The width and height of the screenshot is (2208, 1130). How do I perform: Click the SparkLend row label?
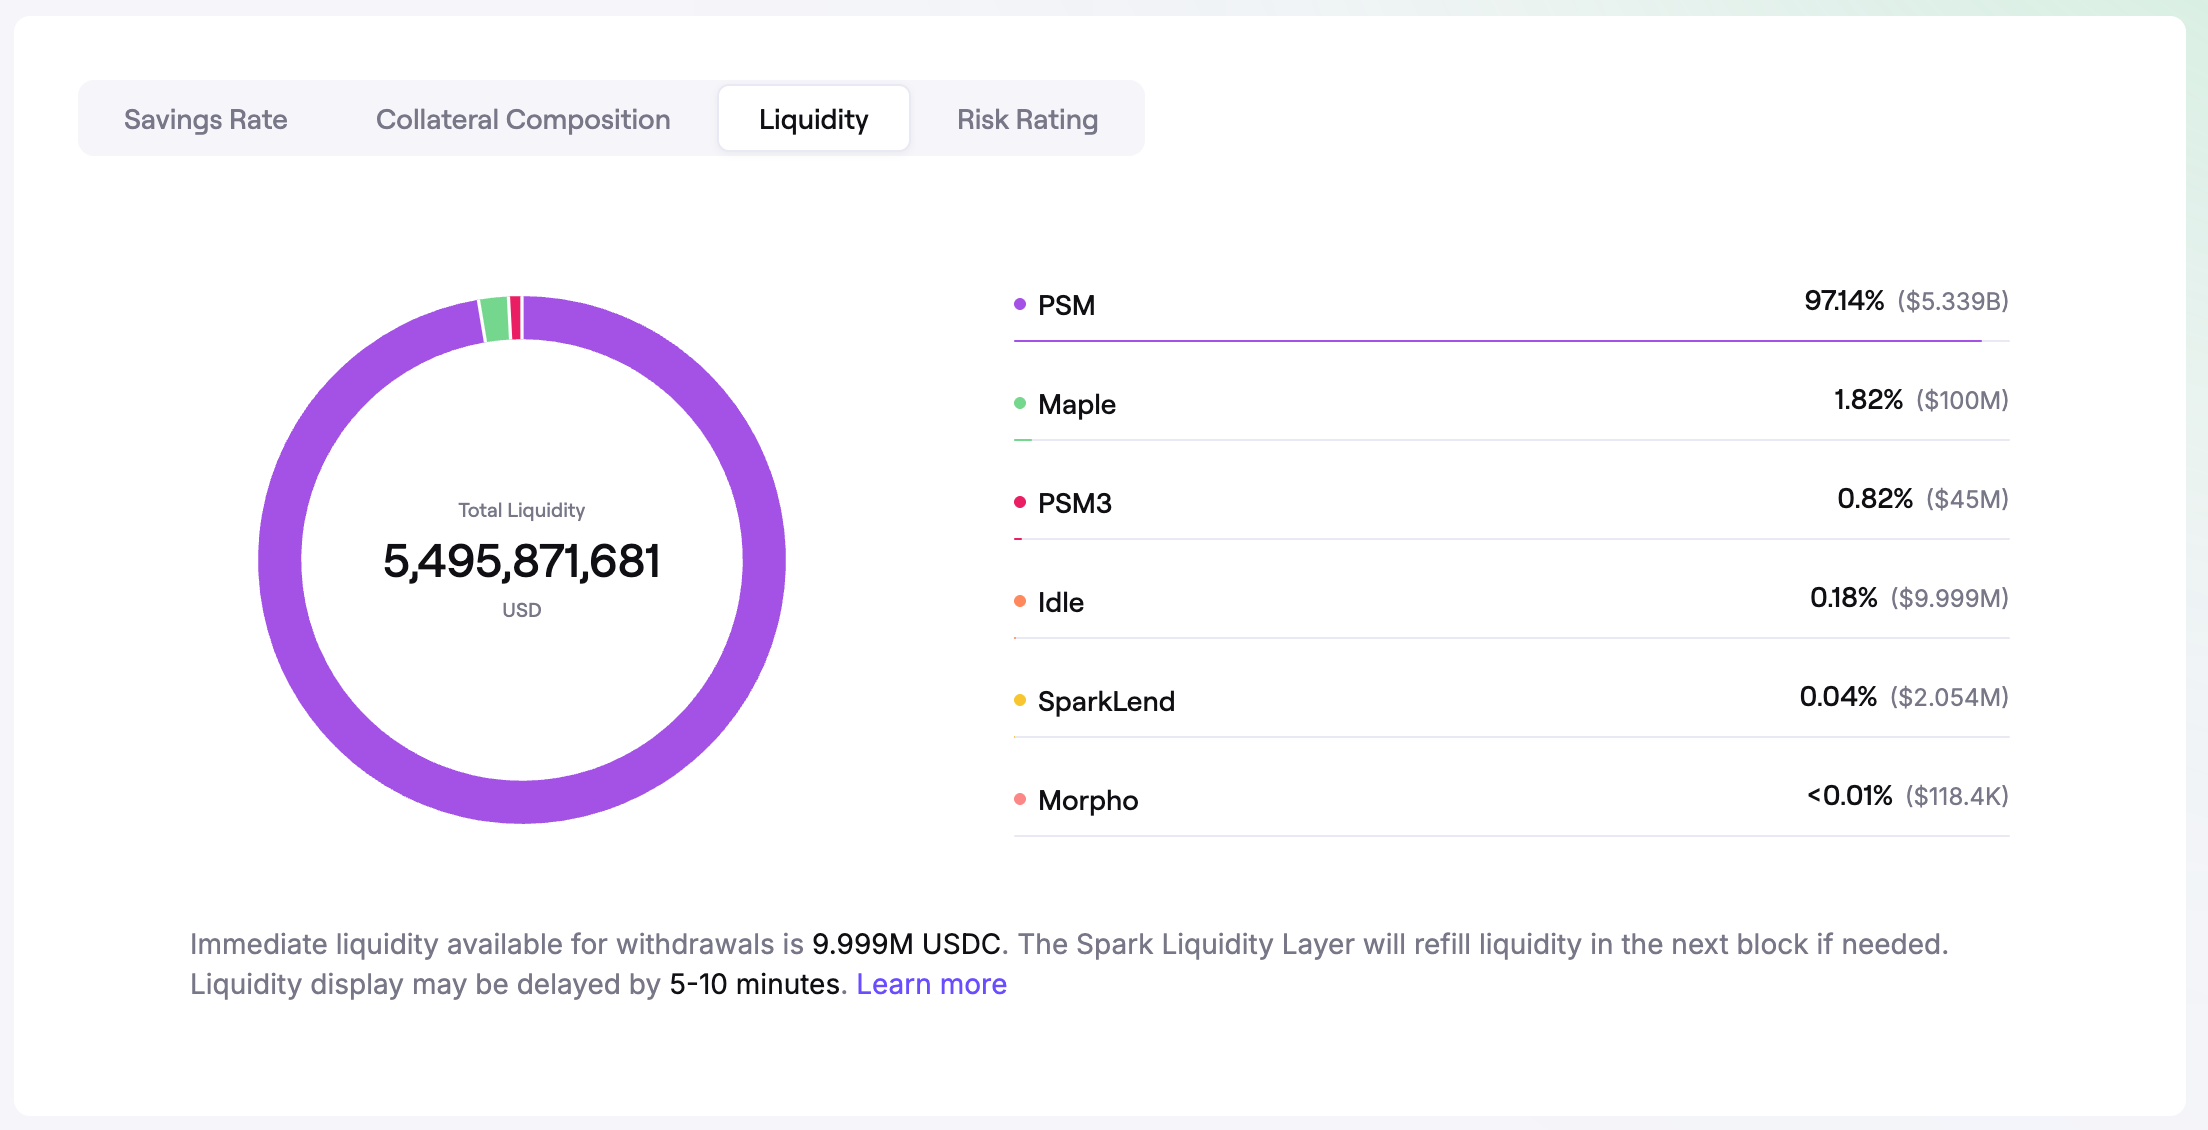click(x=1106, y=701)
